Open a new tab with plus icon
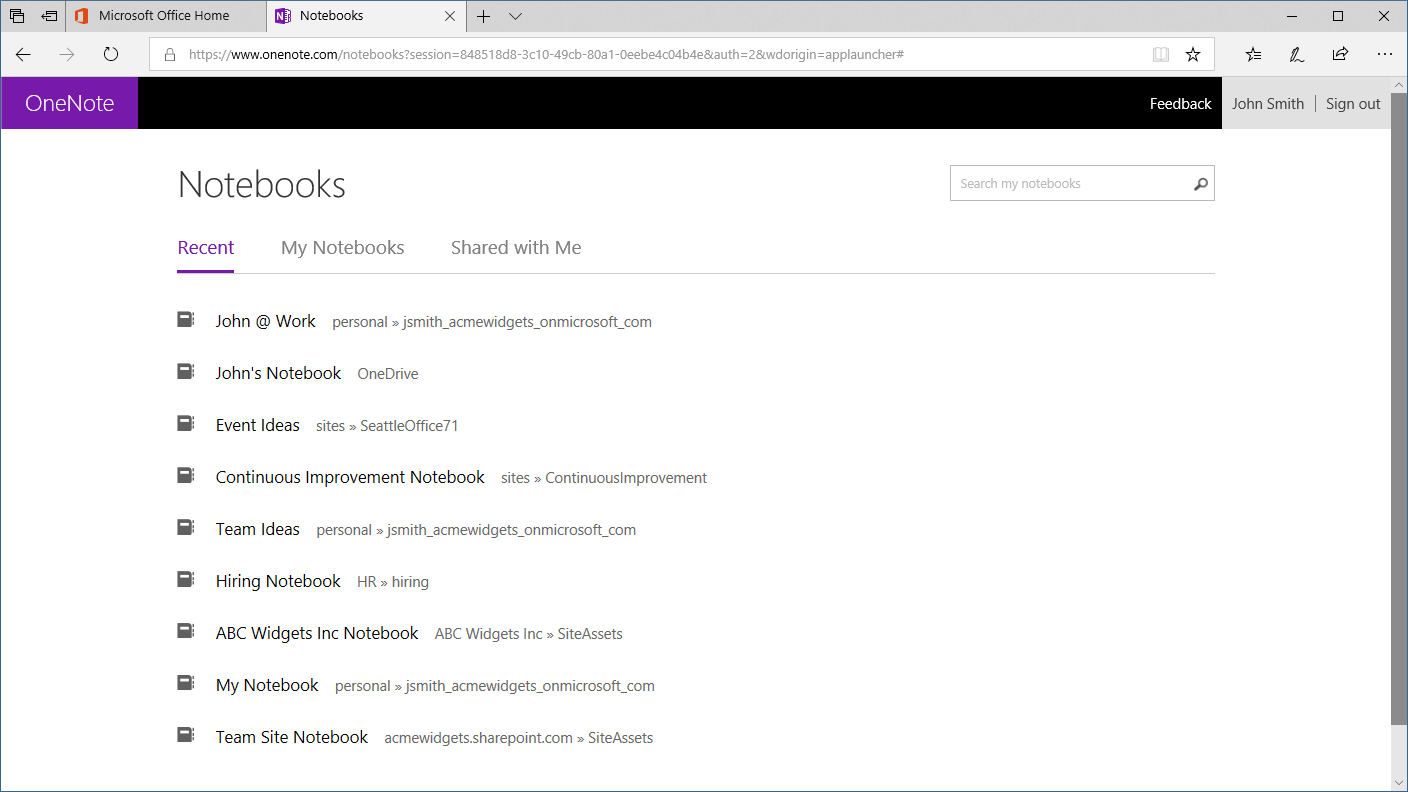 [x=484, y=16]
